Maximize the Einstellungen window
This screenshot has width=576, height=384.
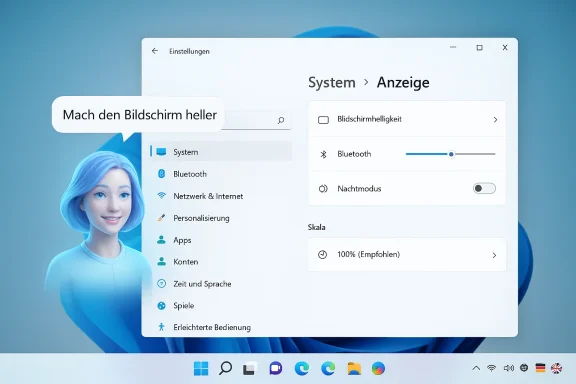[479, 47]
